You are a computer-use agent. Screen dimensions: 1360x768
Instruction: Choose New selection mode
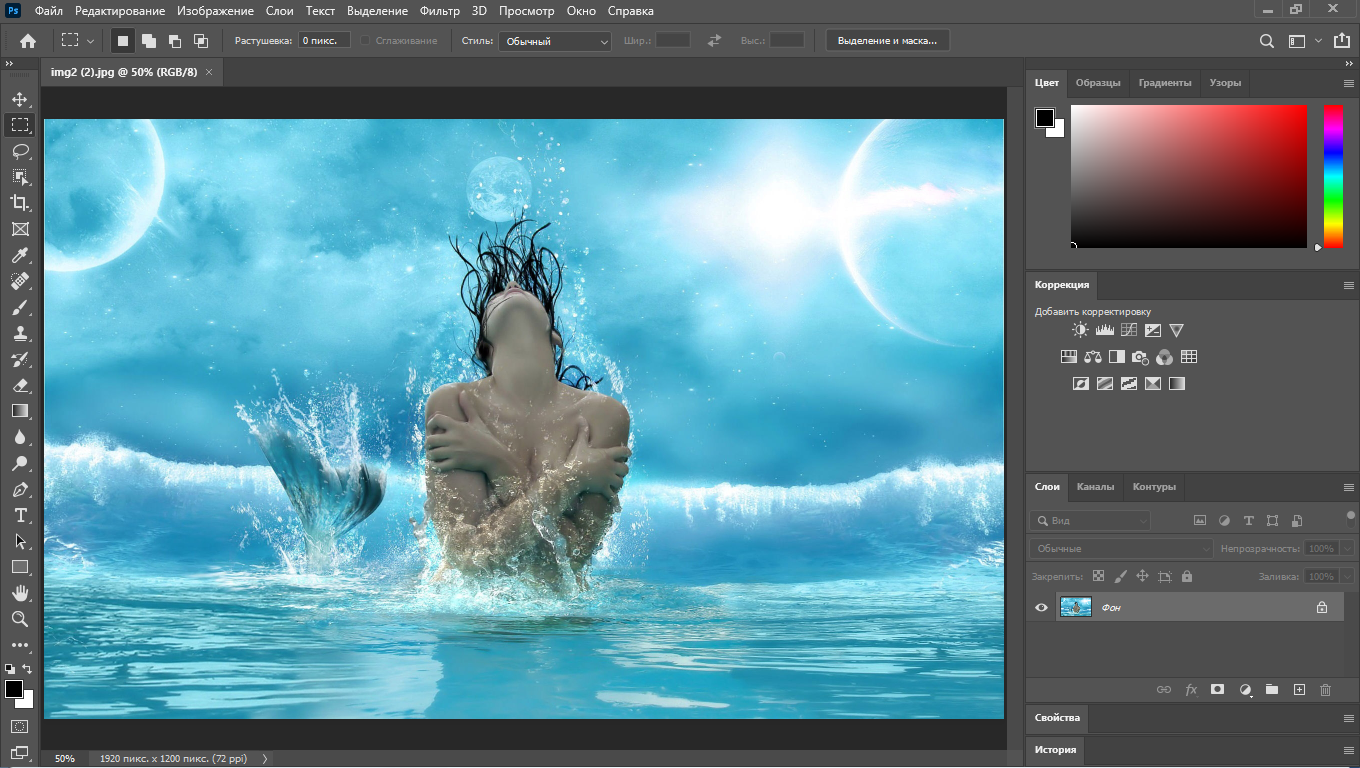(123, 41)
